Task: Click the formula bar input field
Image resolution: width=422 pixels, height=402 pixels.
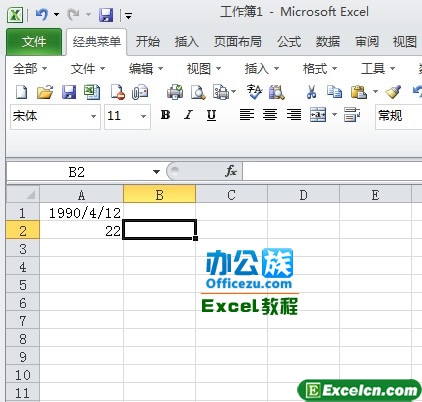Action: (332, 171)
